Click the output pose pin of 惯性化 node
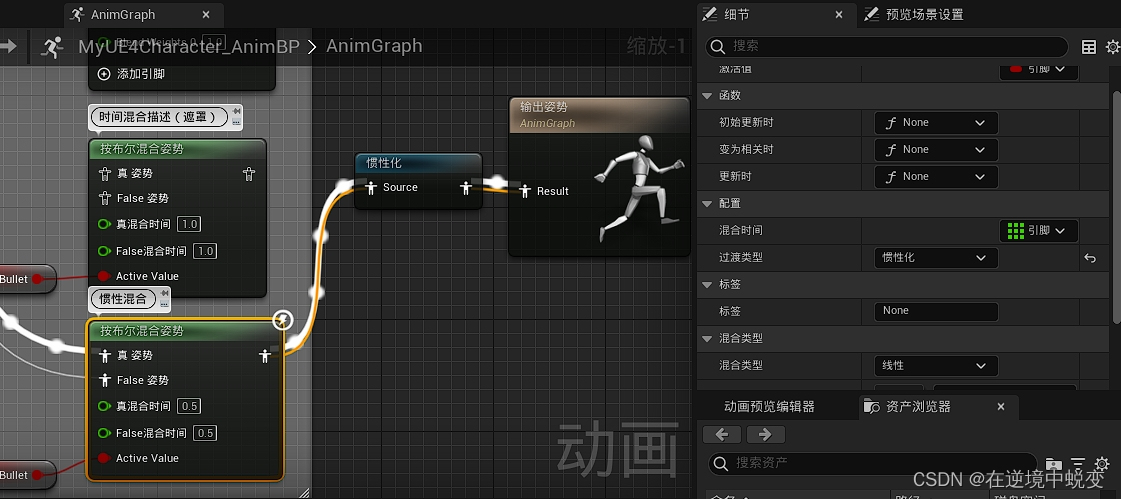Screen dimensions: 1121x499 (x=466, y=187)
